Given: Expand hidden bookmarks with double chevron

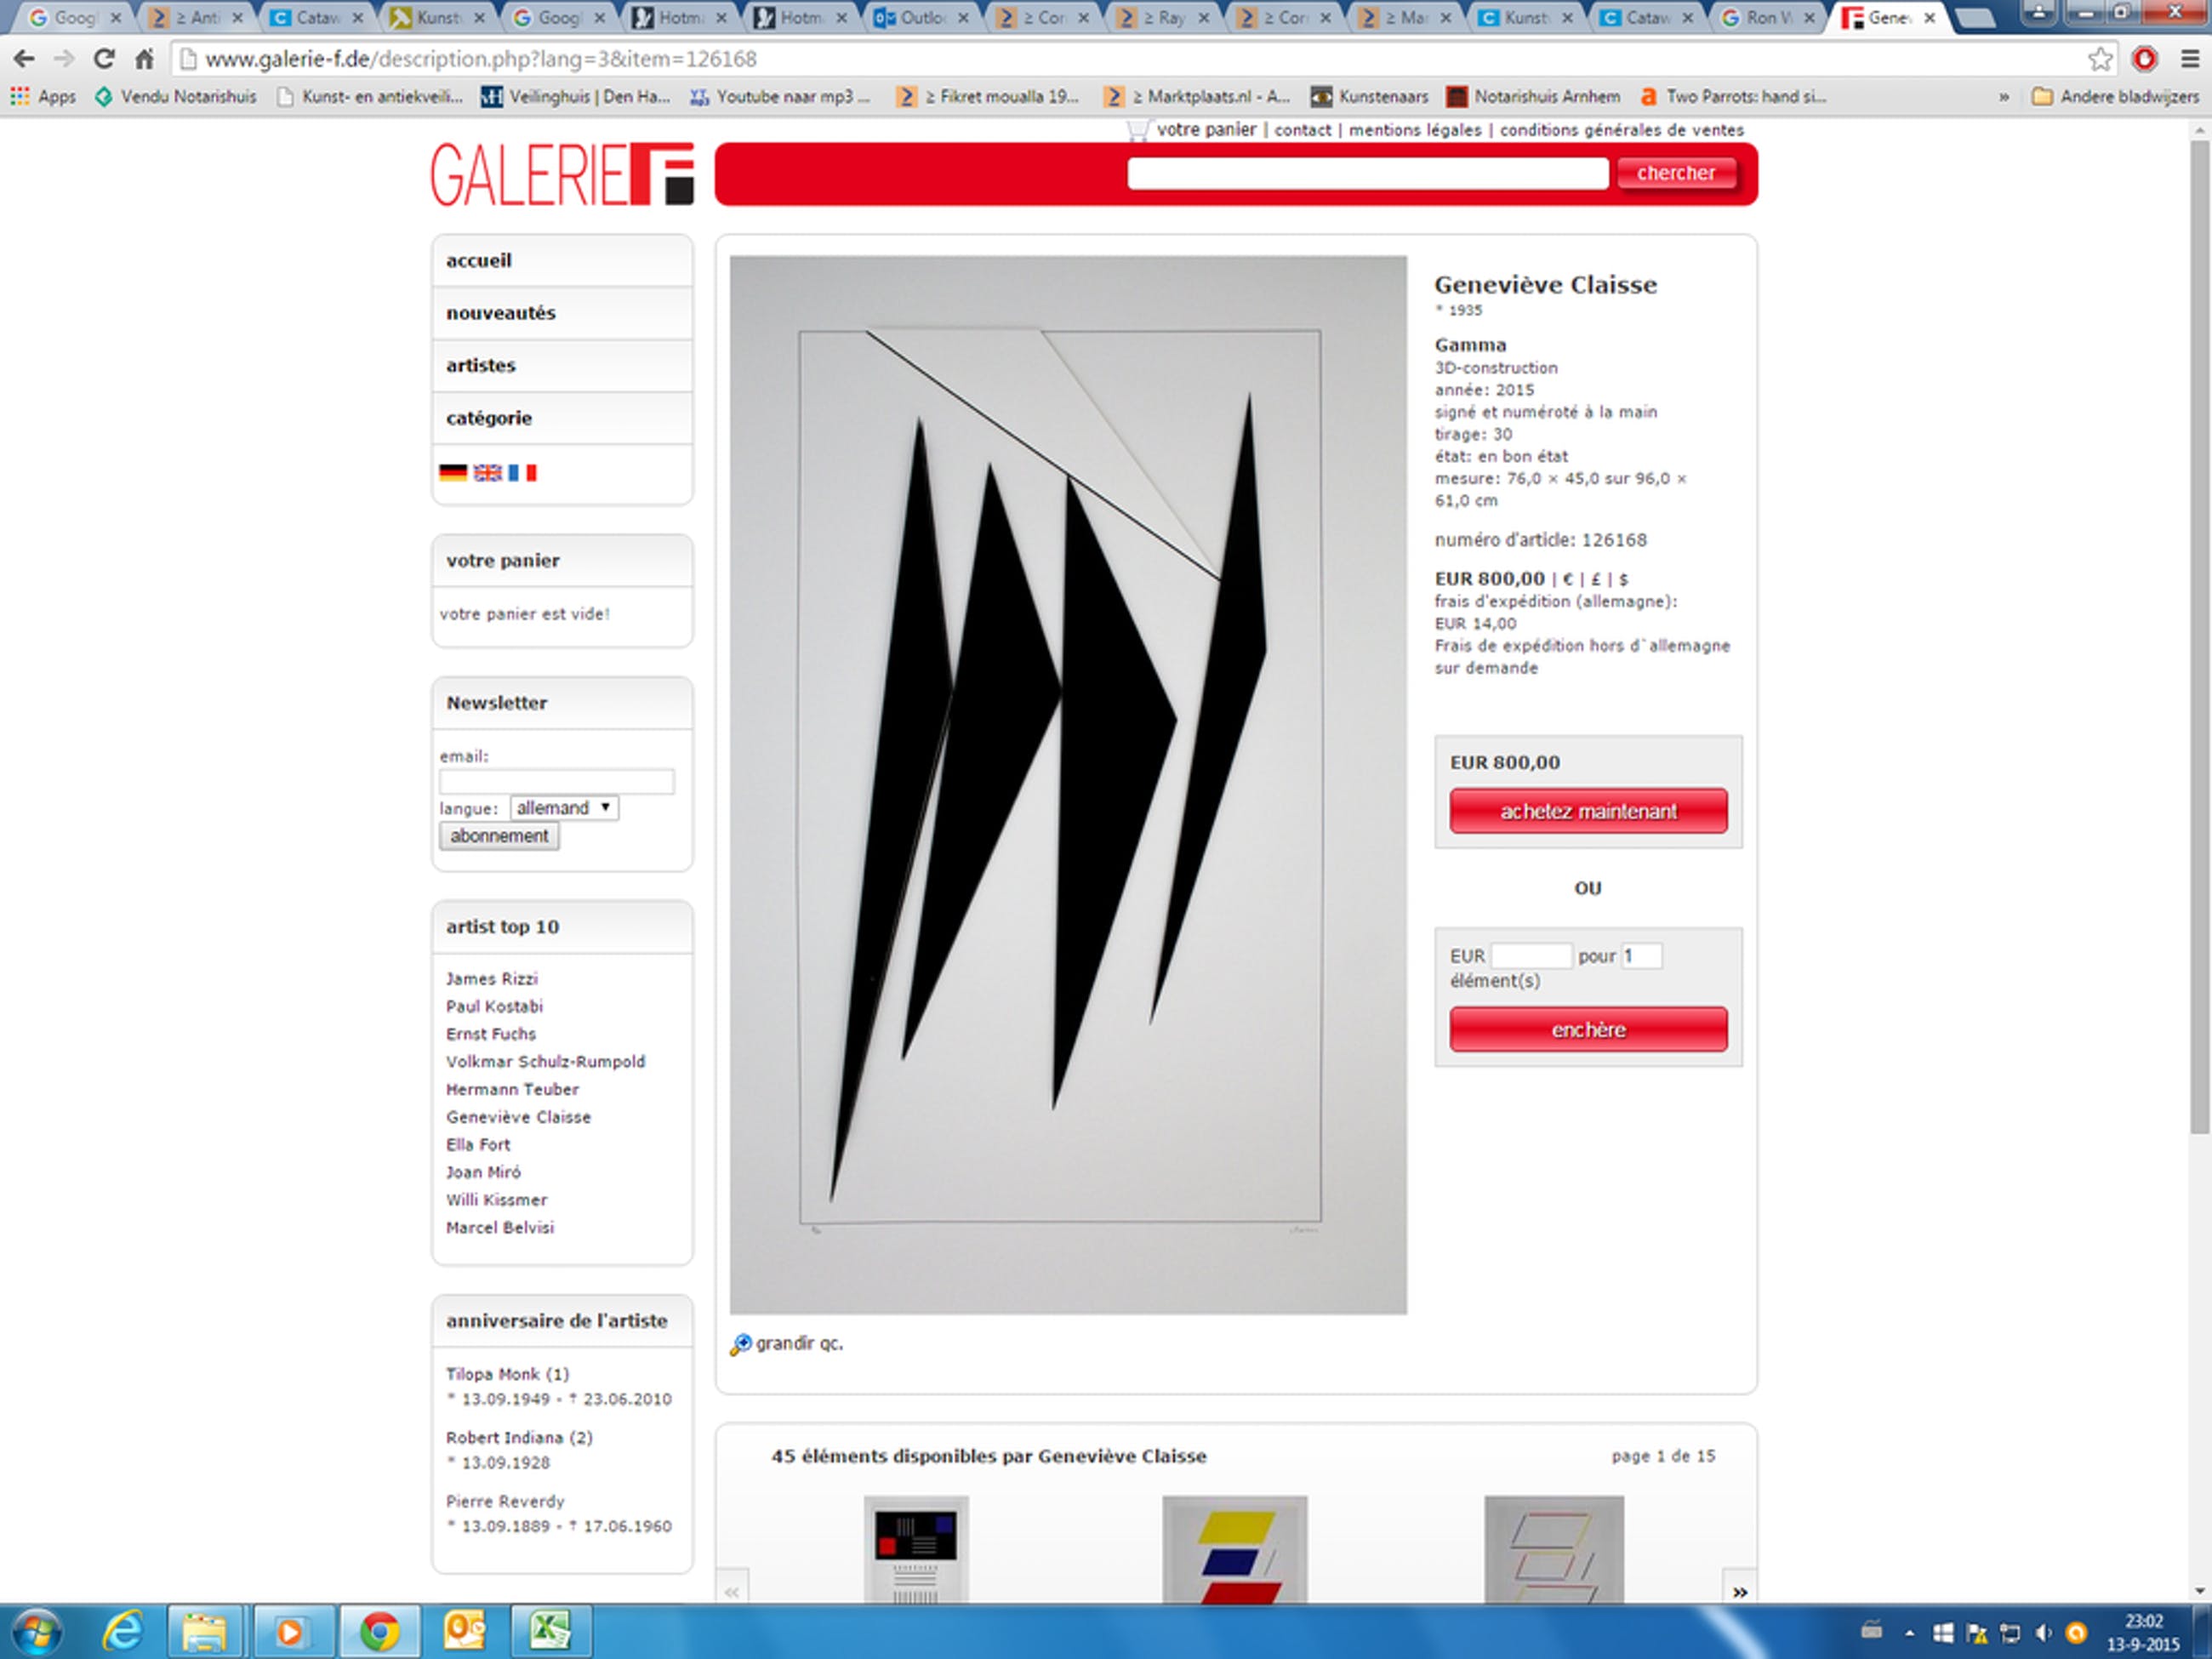Looking at the screenshot, I should point(2003,97).
